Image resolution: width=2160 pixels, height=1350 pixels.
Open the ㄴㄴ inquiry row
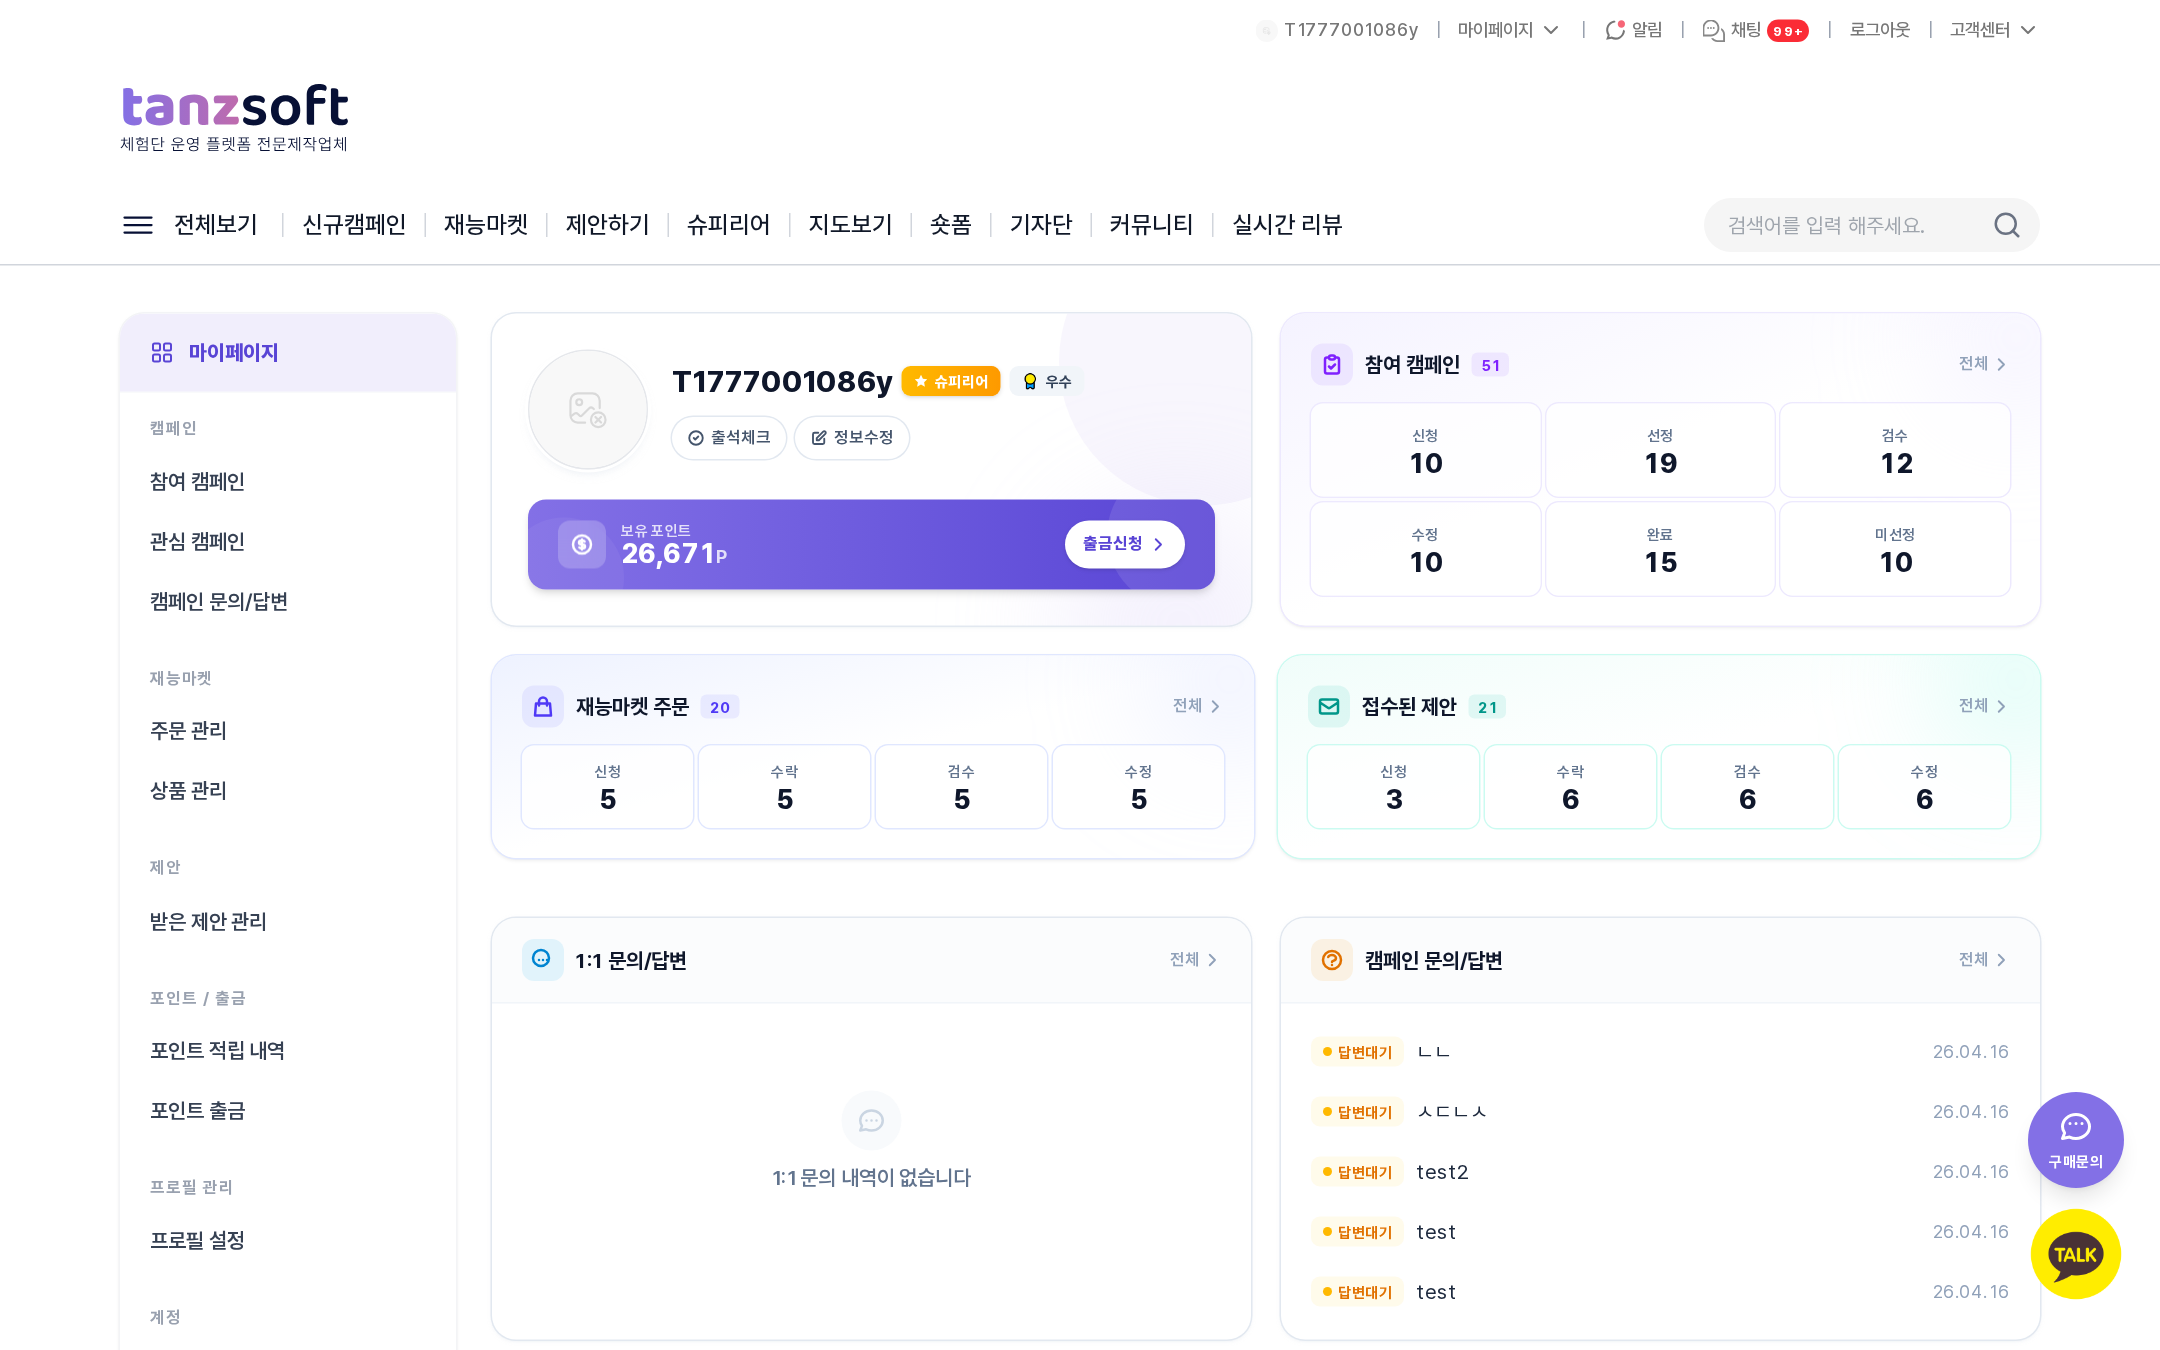click(x=1660, y=1052)
